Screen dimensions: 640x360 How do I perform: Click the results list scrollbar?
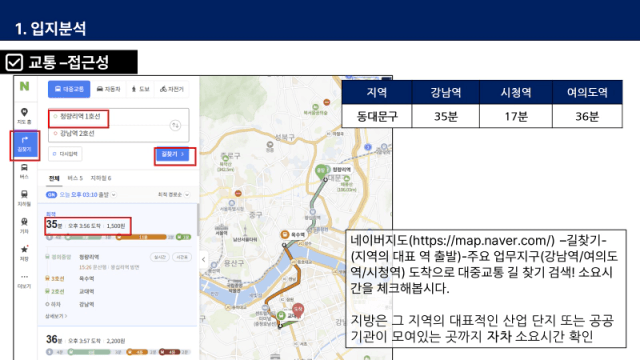[x=198, y=220]
